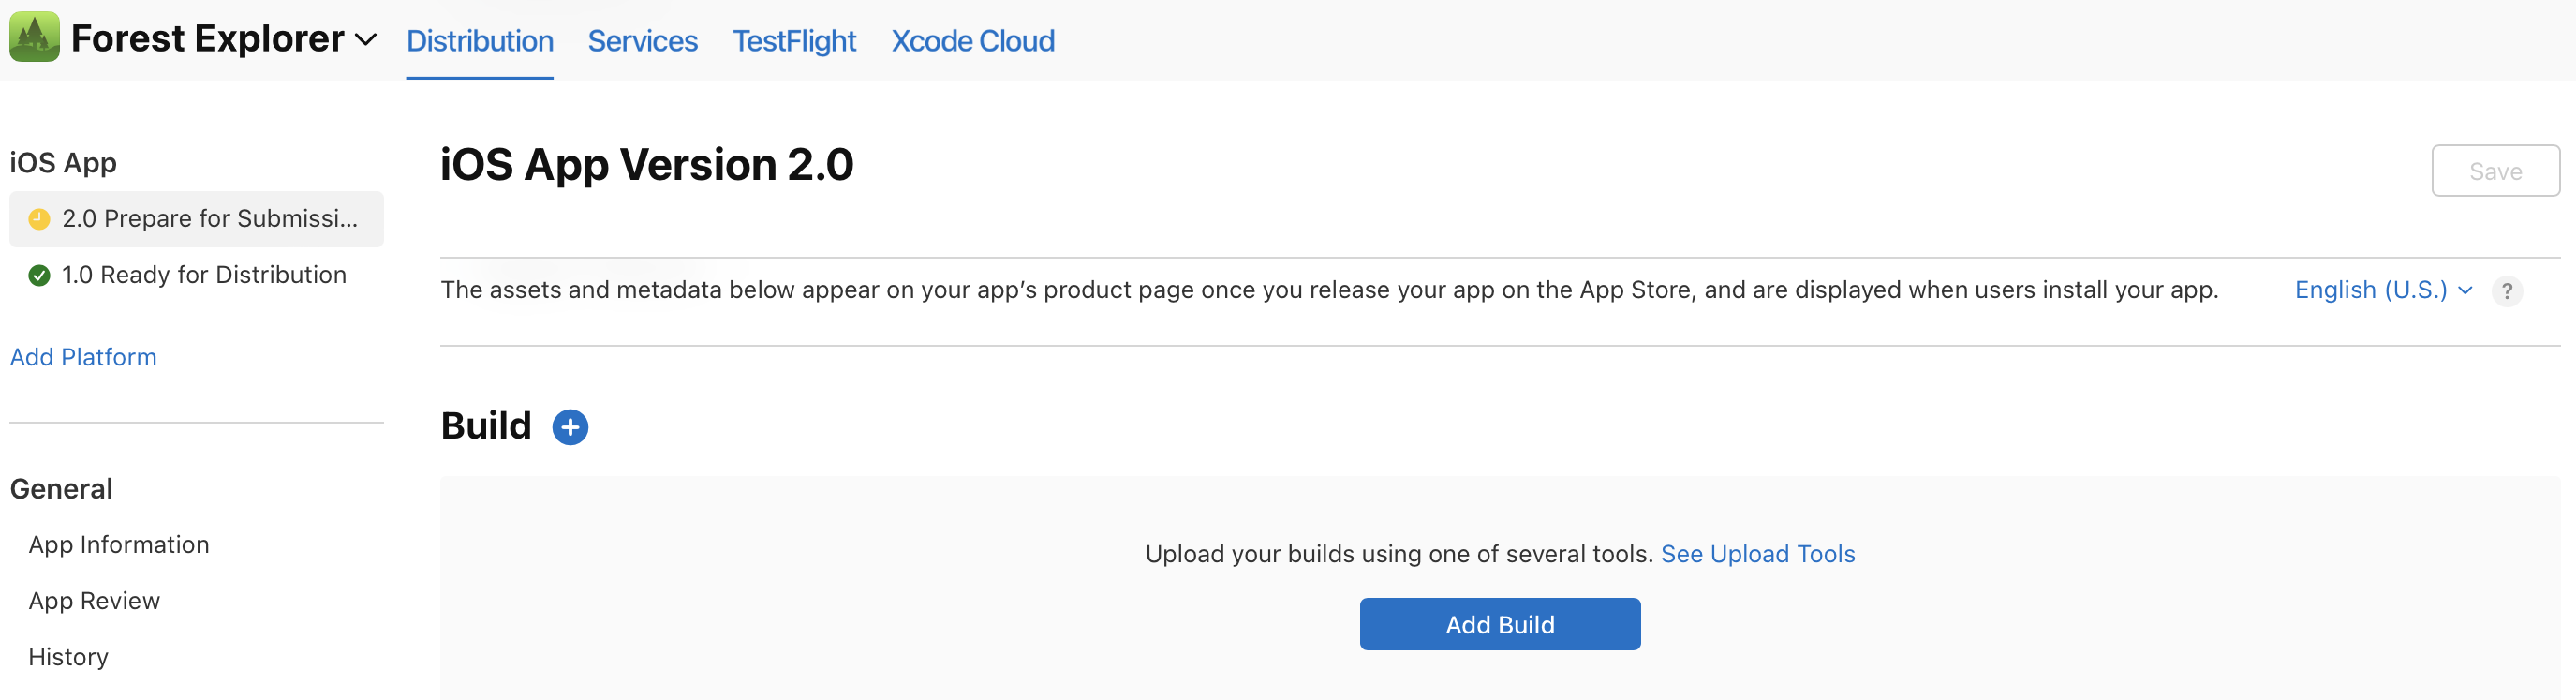Image resolution: width=2576 pixels, height=700 pixels.
Task: Click the blue plus icon beside Build
Action: pyautogui.click(x=570, y=427)
